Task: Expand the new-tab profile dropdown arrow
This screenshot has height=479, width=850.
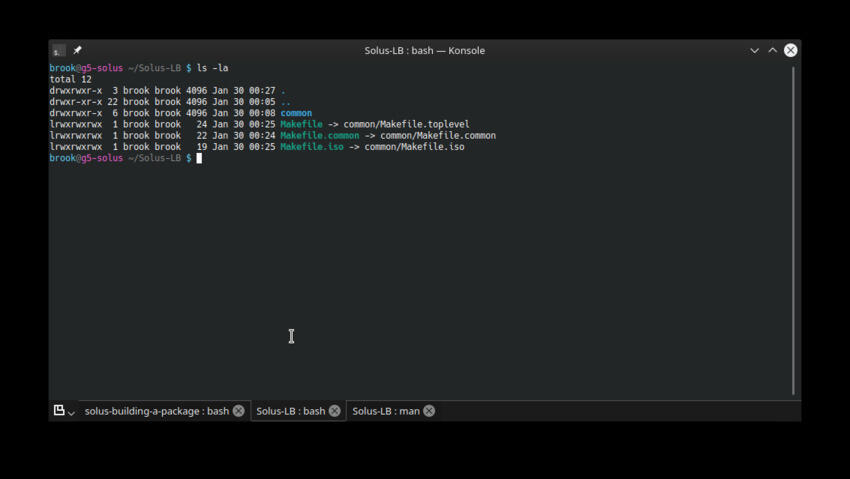Action: pyautogui.click(x=71, y=413)
